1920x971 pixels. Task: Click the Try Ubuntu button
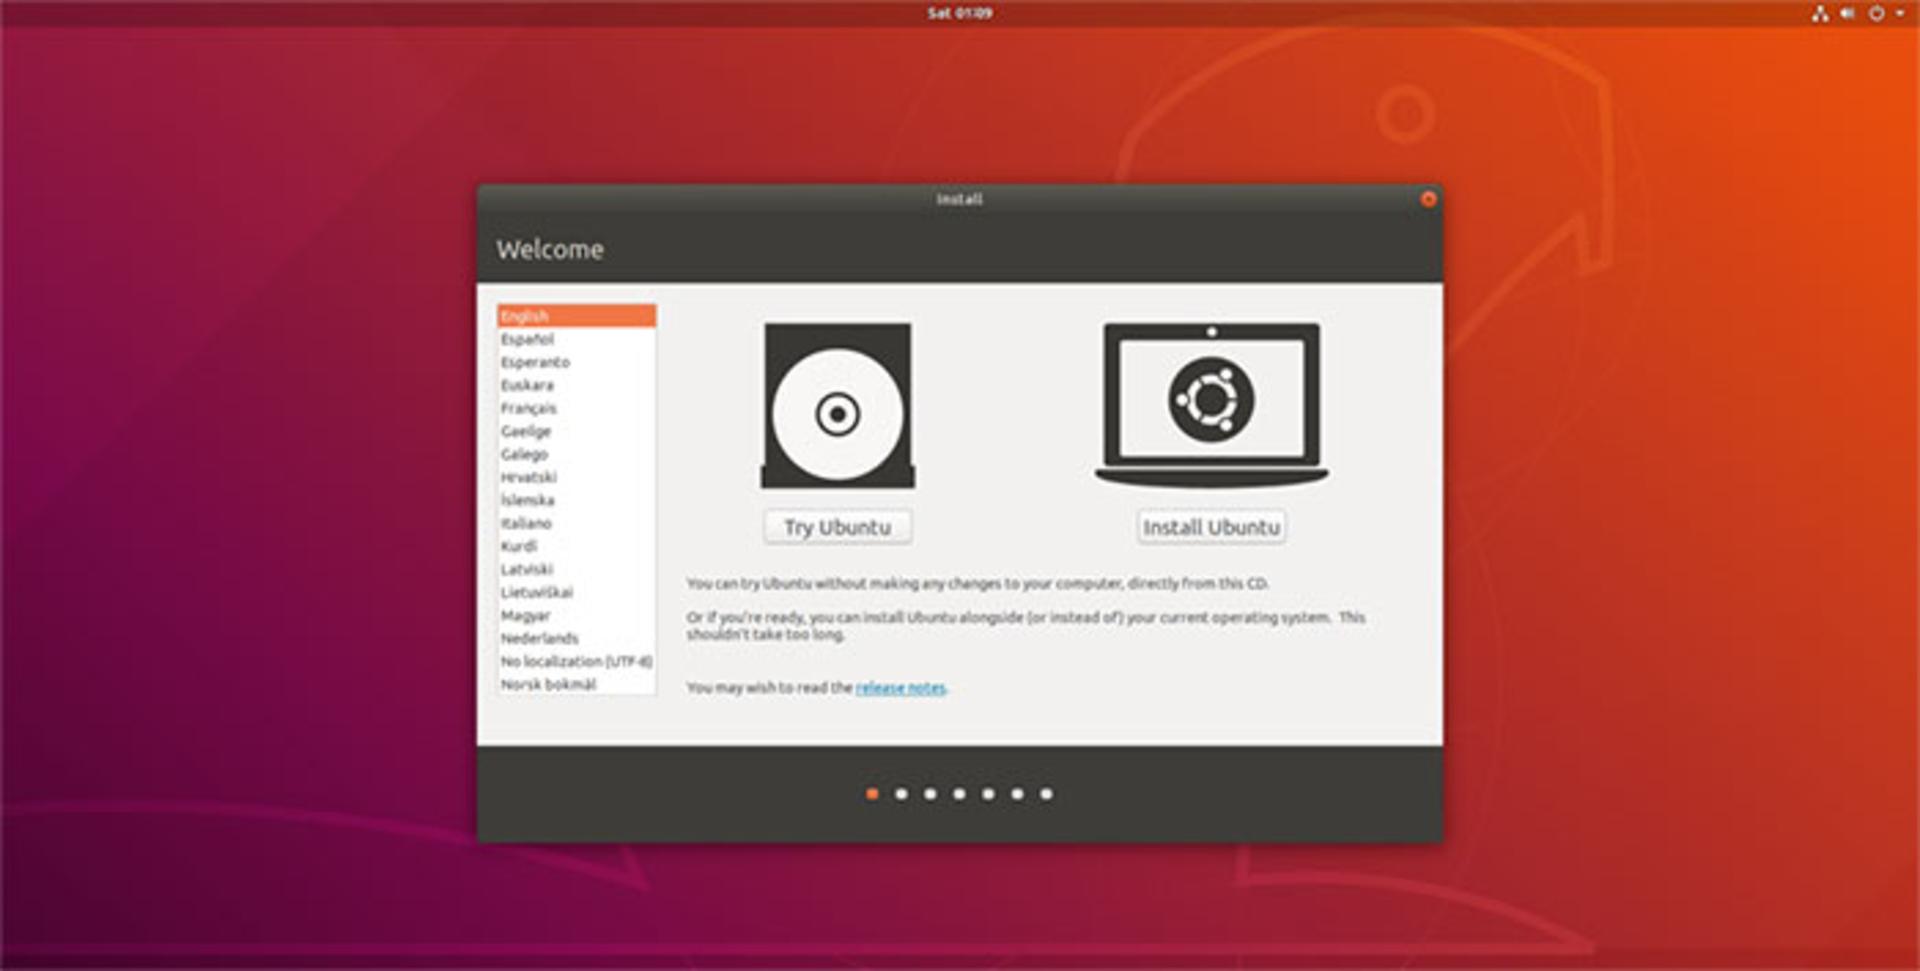click(x=838, y=527)
